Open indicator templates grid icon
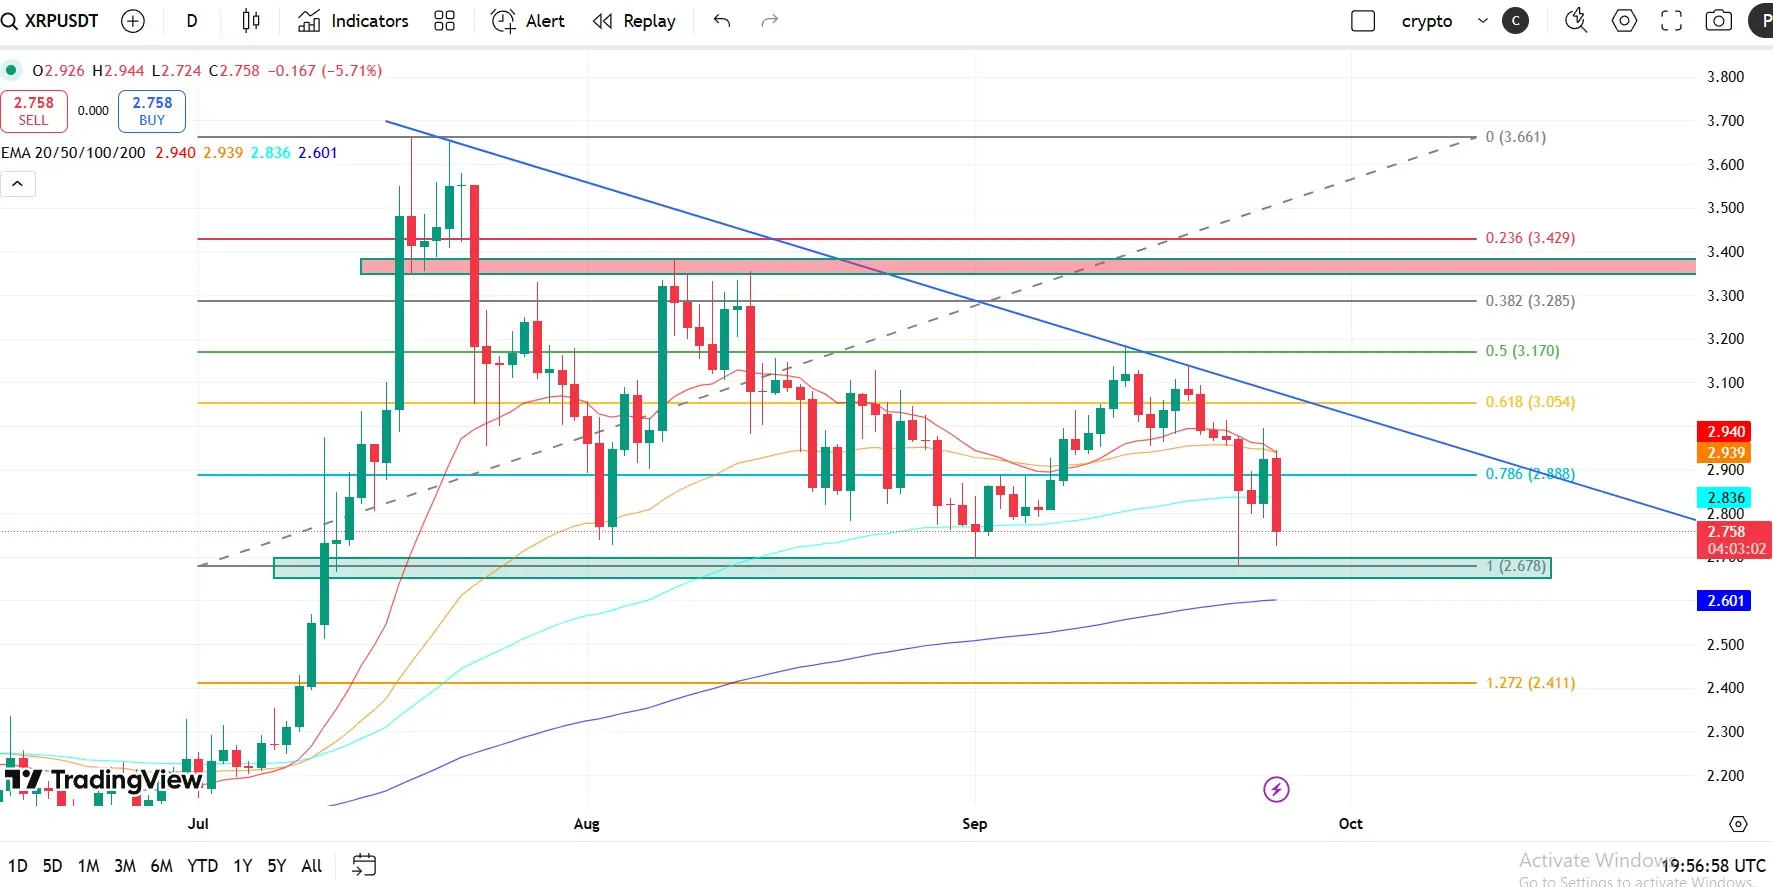 click(445, 21)
